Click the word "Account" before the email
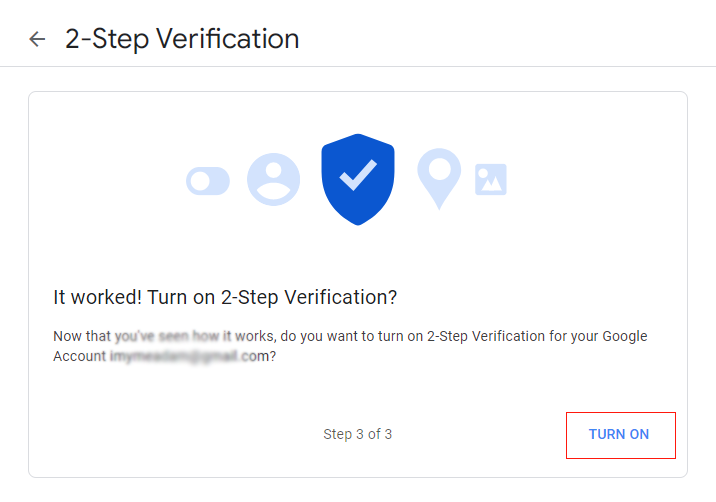716x502 pixels. tap(79, 356)
